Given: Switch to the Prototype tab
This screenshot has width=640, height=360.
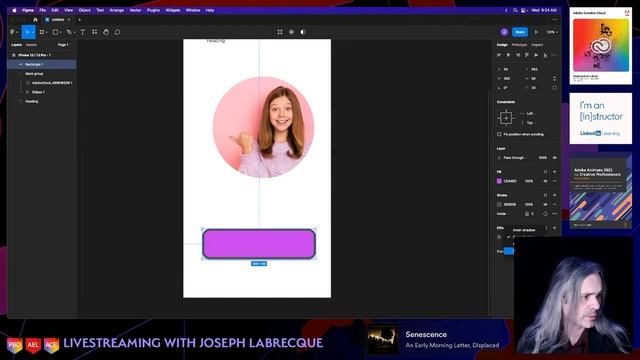Looking at the screenshot, I should tap(519, 45).
